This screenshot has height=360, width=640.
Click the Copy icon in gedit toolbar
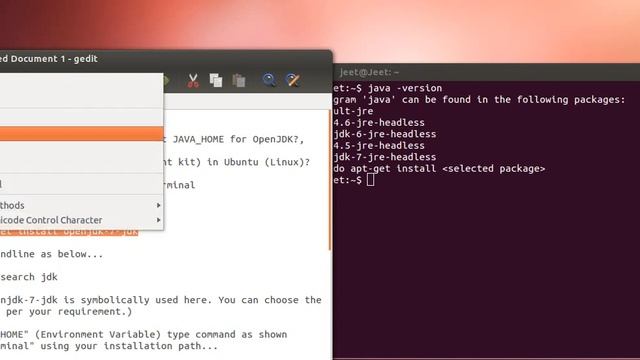(x=216, y=80)
